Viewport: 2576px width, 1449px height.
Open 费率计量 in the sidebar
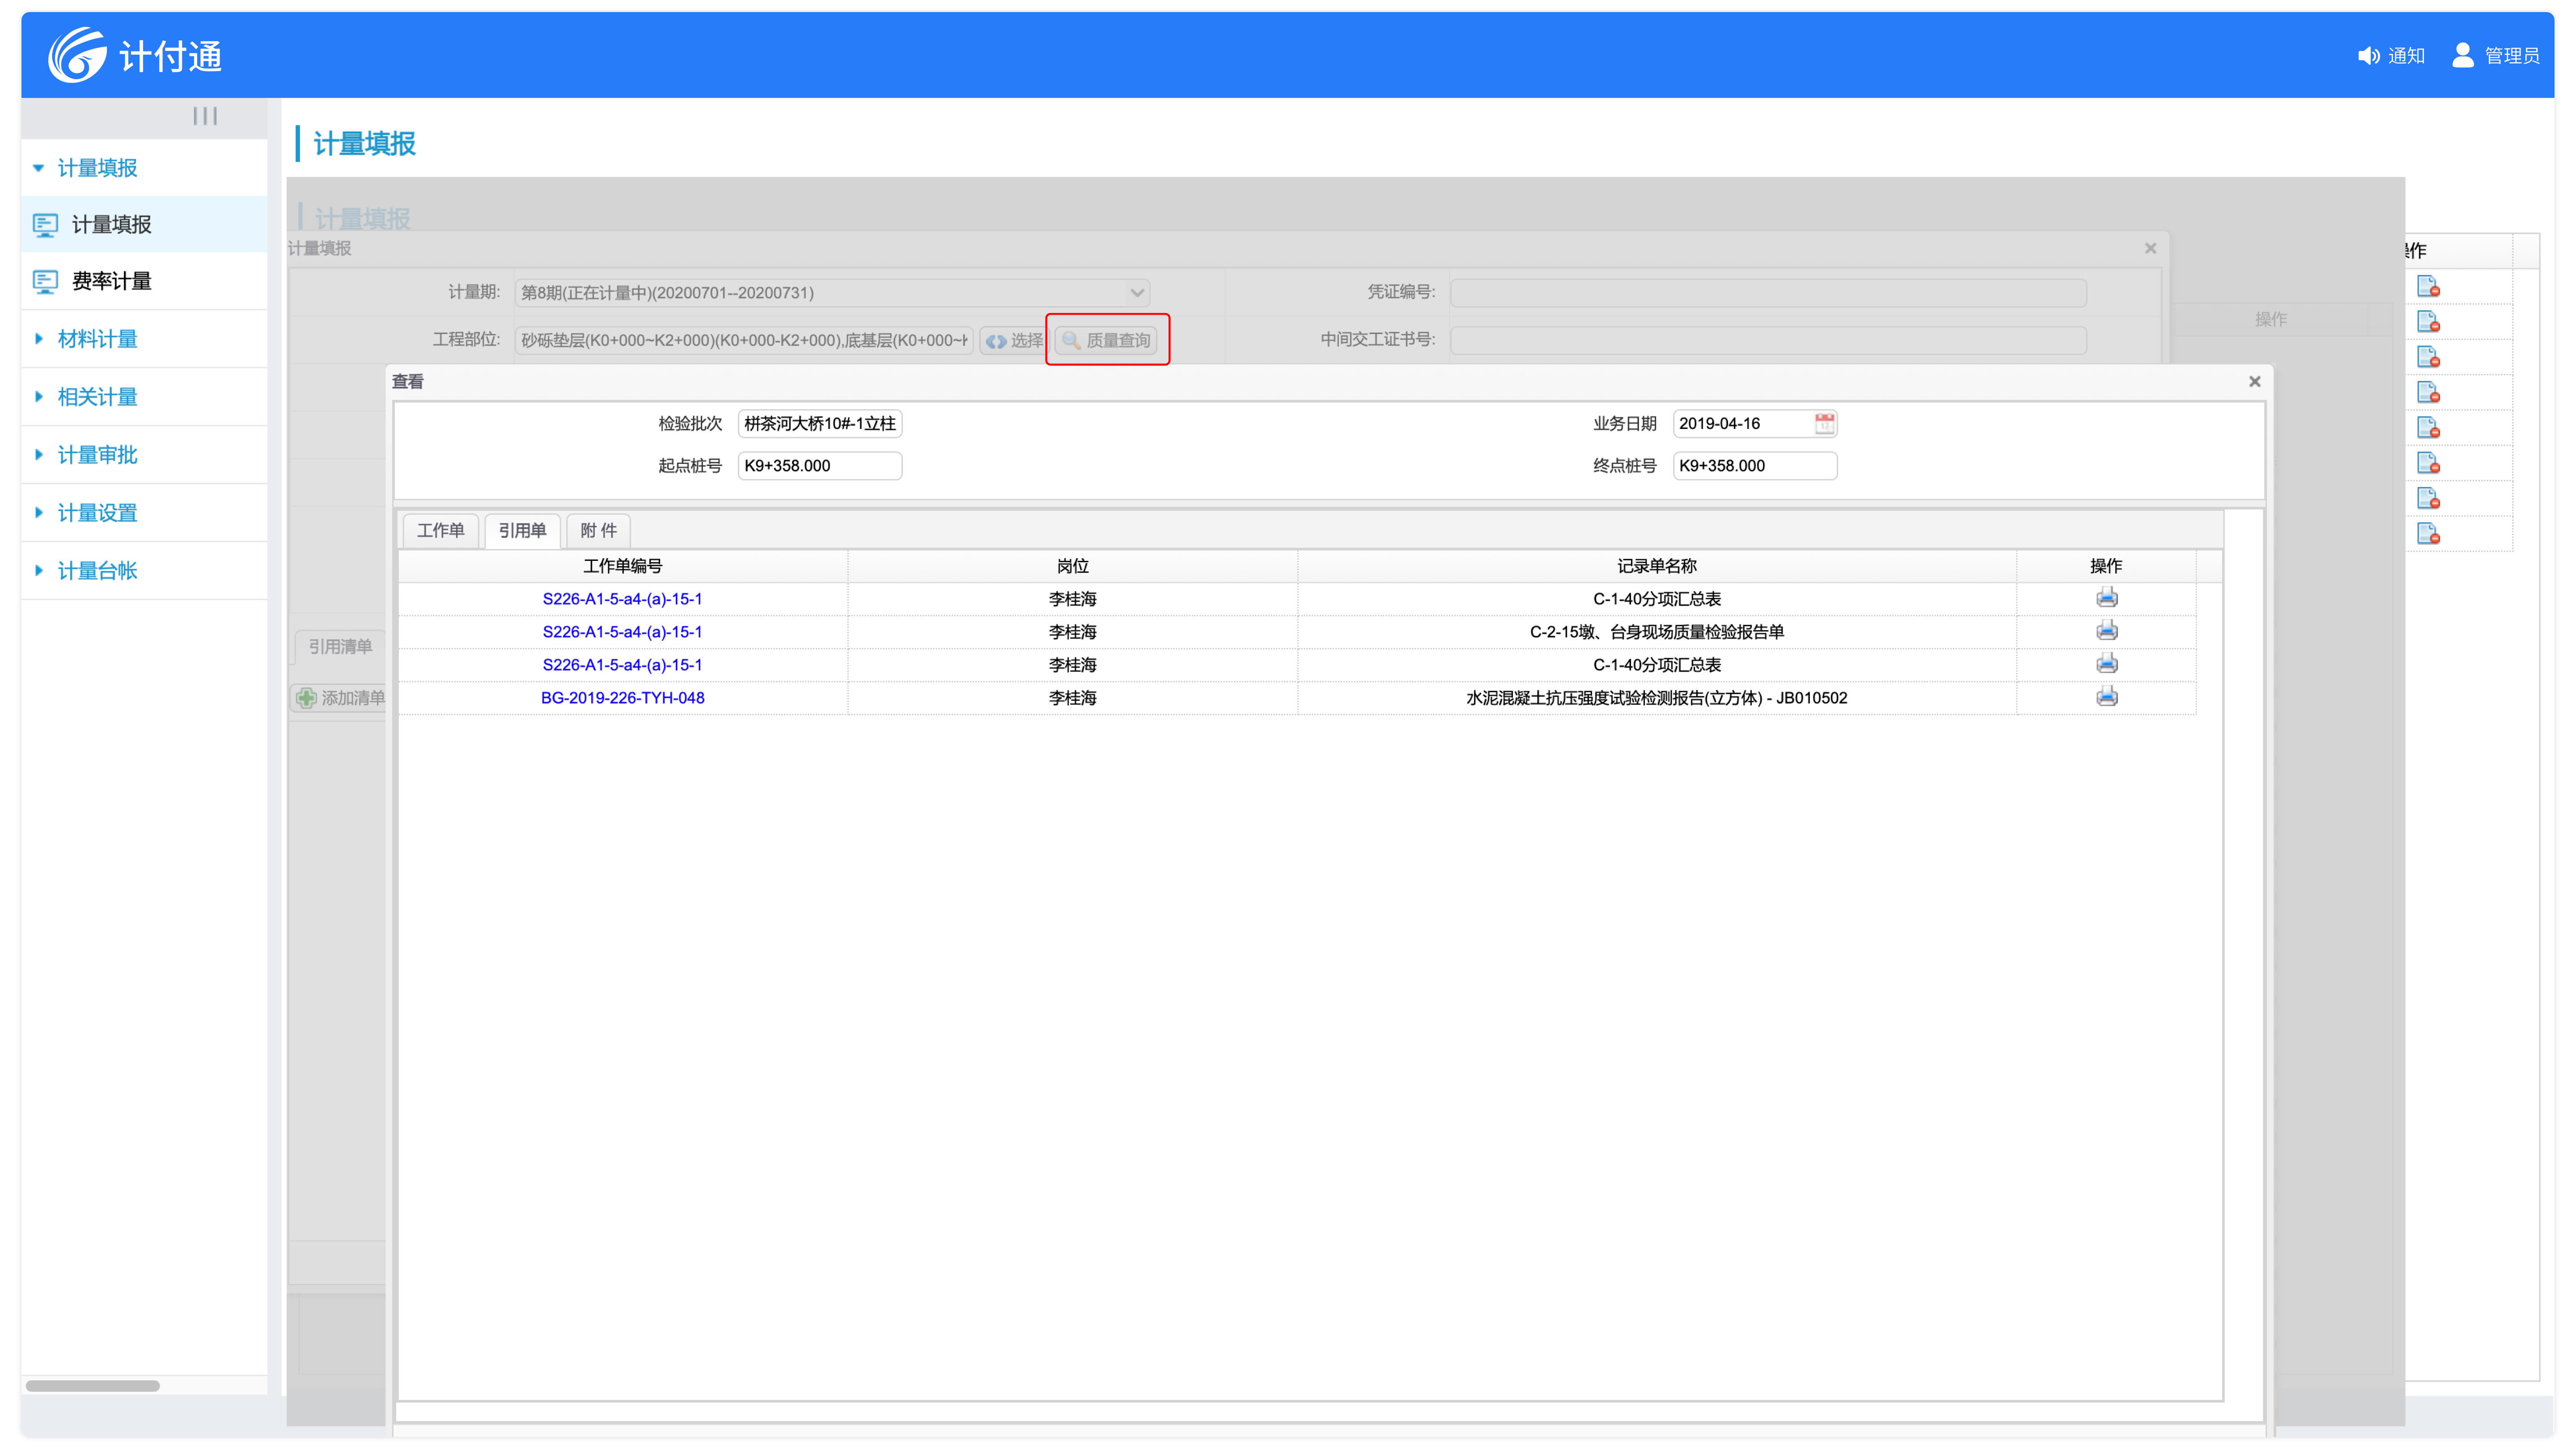click(x=111, y=281)
